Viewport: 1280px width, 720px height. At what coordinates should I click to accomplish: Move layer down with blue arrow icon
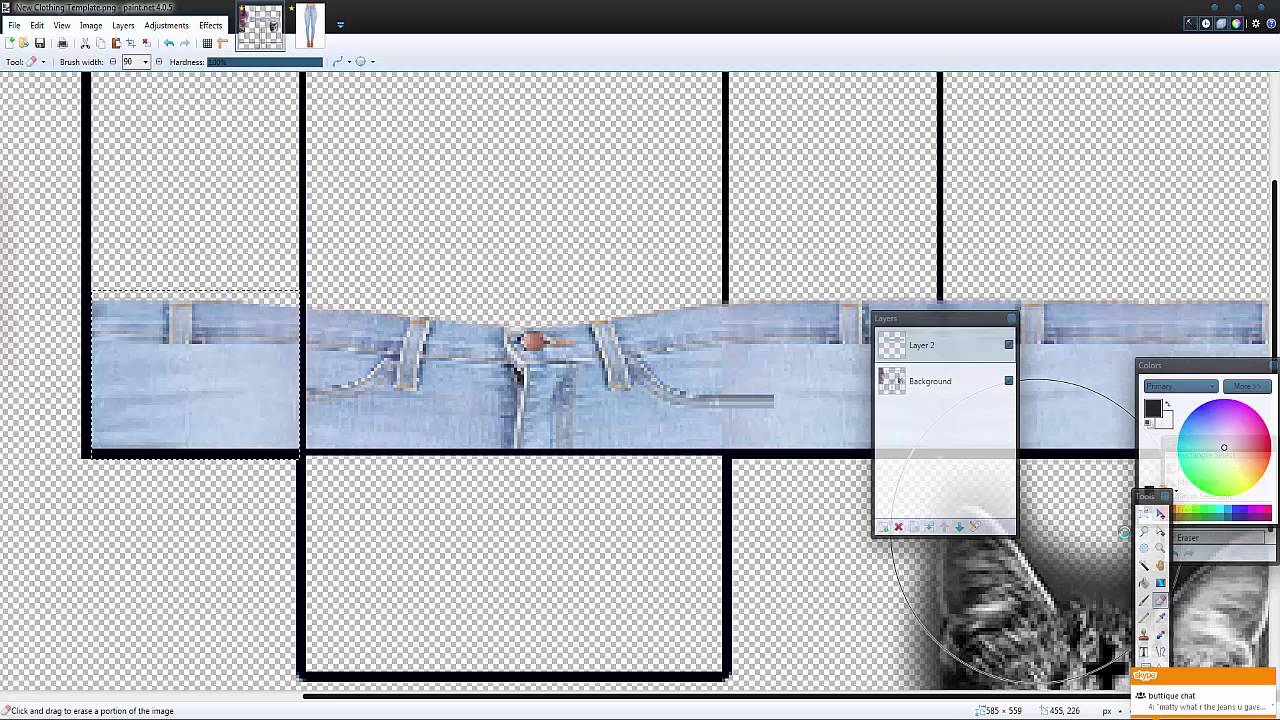click(959, 527)
